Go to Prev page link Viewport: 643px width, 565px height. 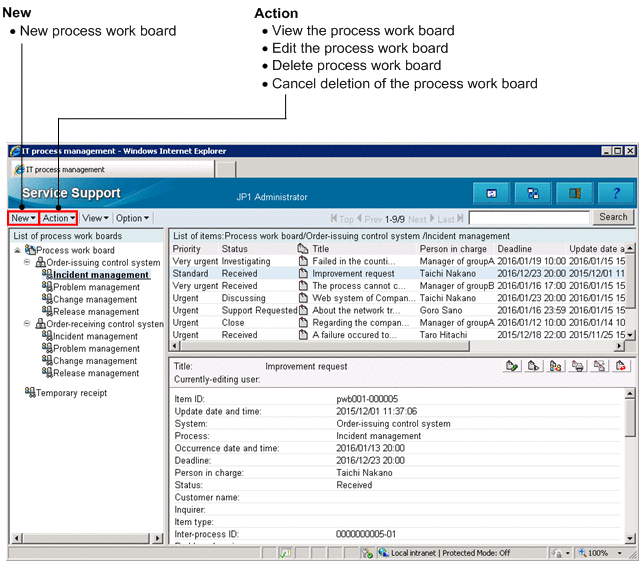[369, 219]
